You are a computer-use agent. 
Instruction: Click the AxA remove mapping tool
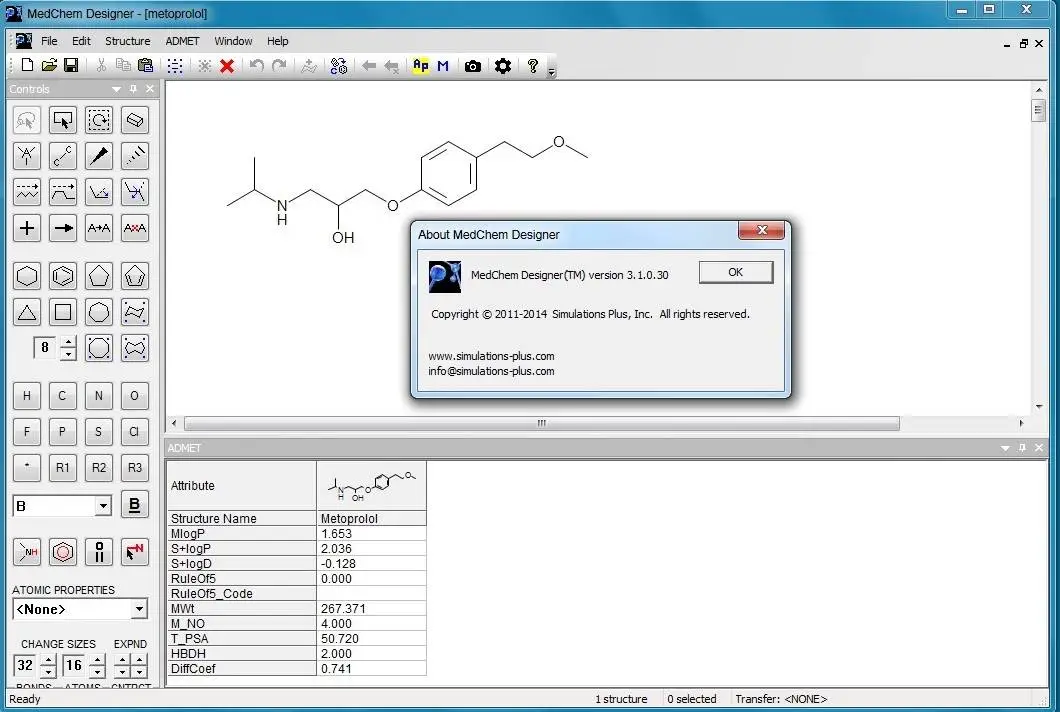(135, 228)
